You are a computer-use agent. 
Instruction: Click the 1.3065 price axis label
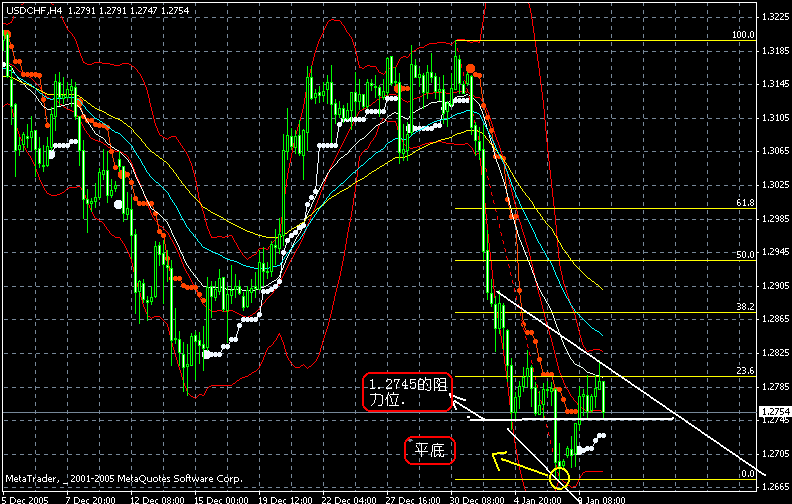pyautogui.click(x=775, y=151)
